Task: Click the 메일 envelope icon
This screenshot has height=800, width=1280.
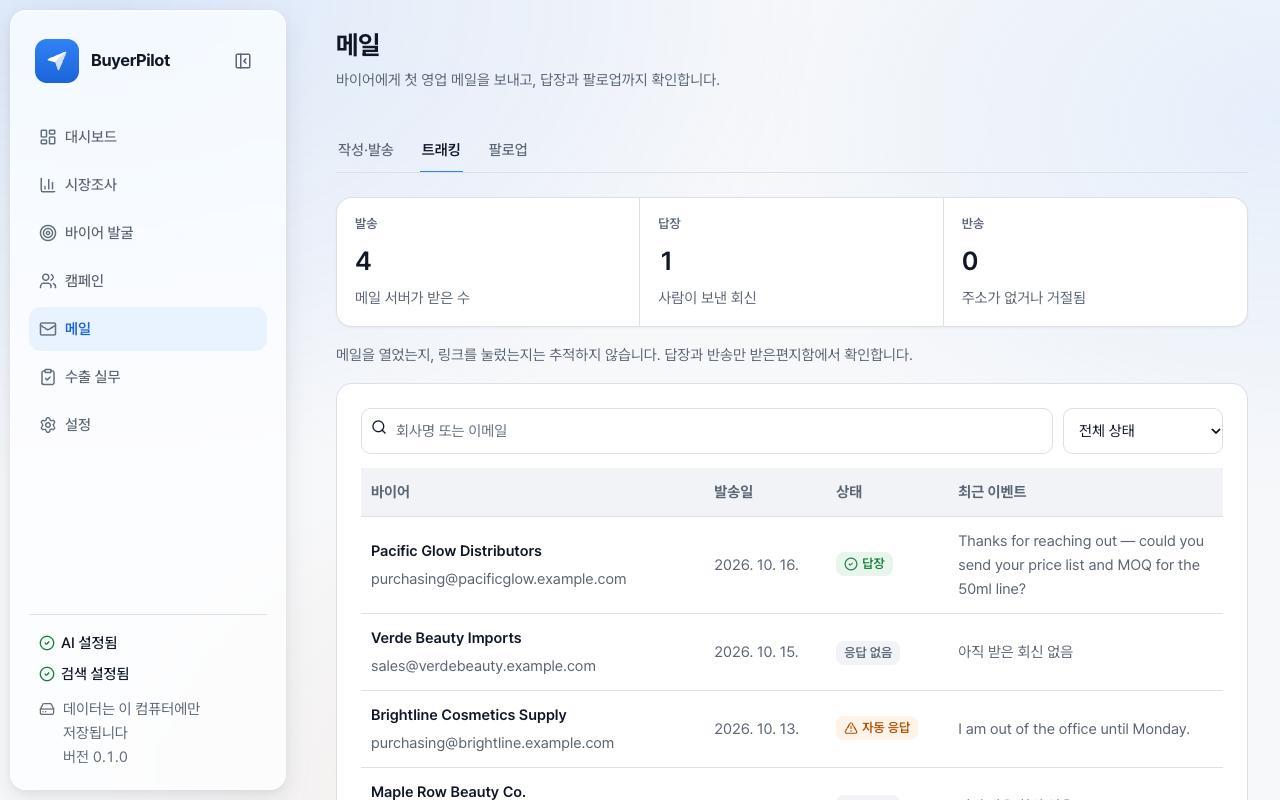Action: click(48, 329)
